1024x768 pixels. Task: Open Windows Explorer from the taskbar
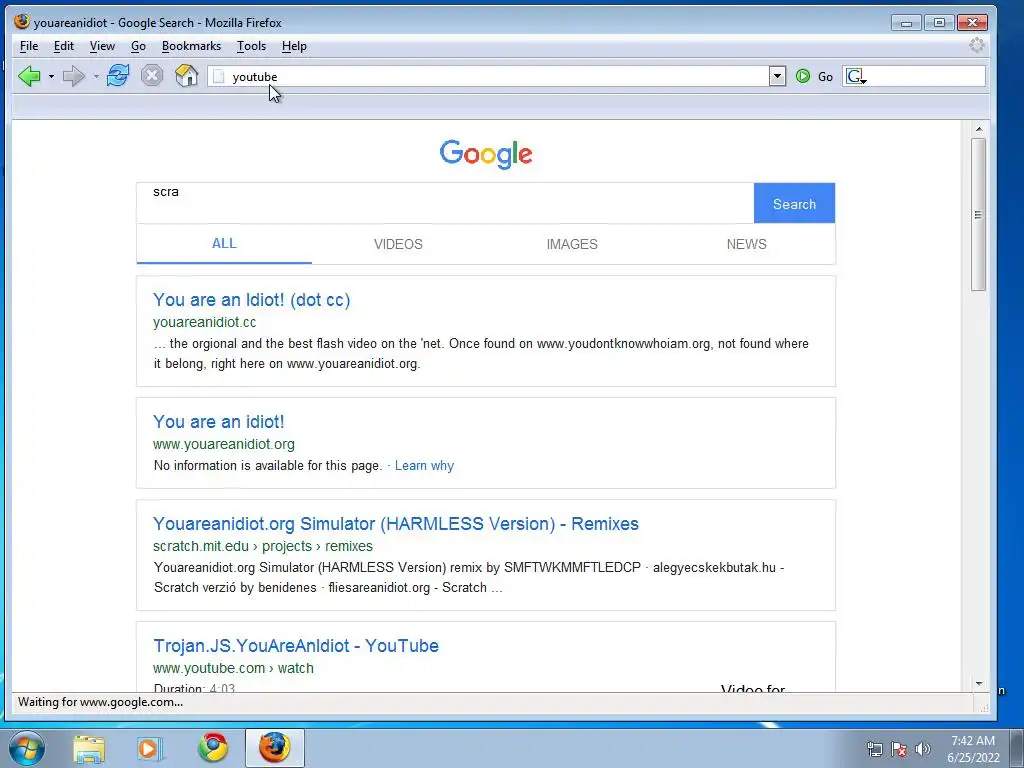click(89, 748)
